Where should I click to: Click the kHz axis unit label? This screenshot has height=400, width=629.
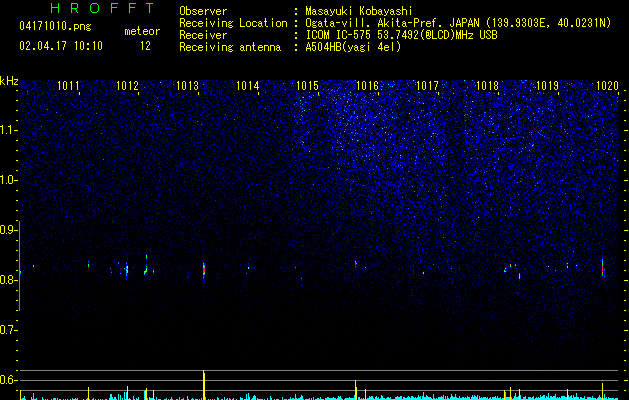pos(9,81)
